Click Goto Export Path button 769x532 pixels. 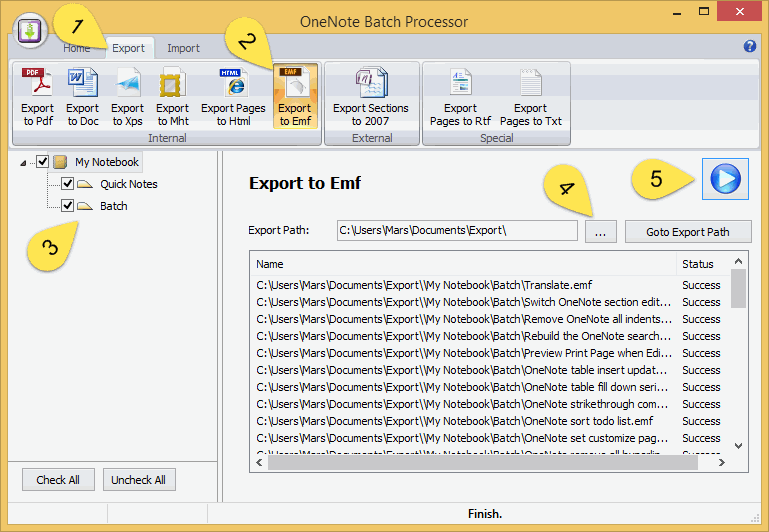tap(688, 232)
